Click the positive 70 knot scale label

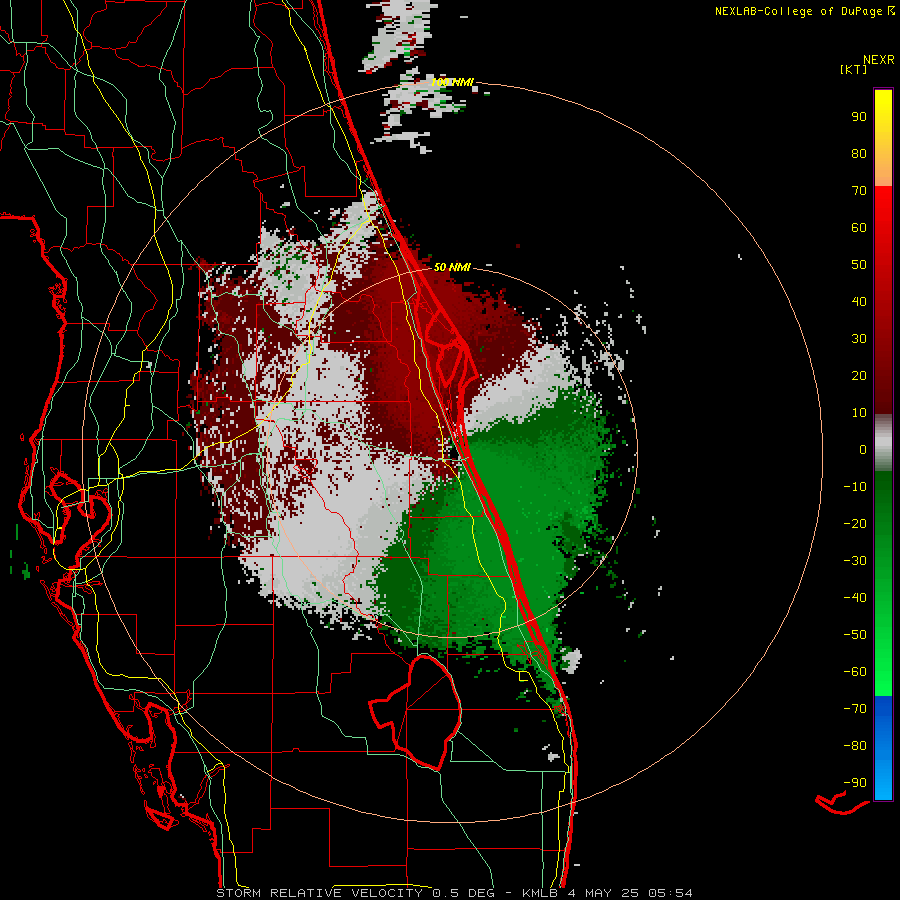tap(859, 191)
